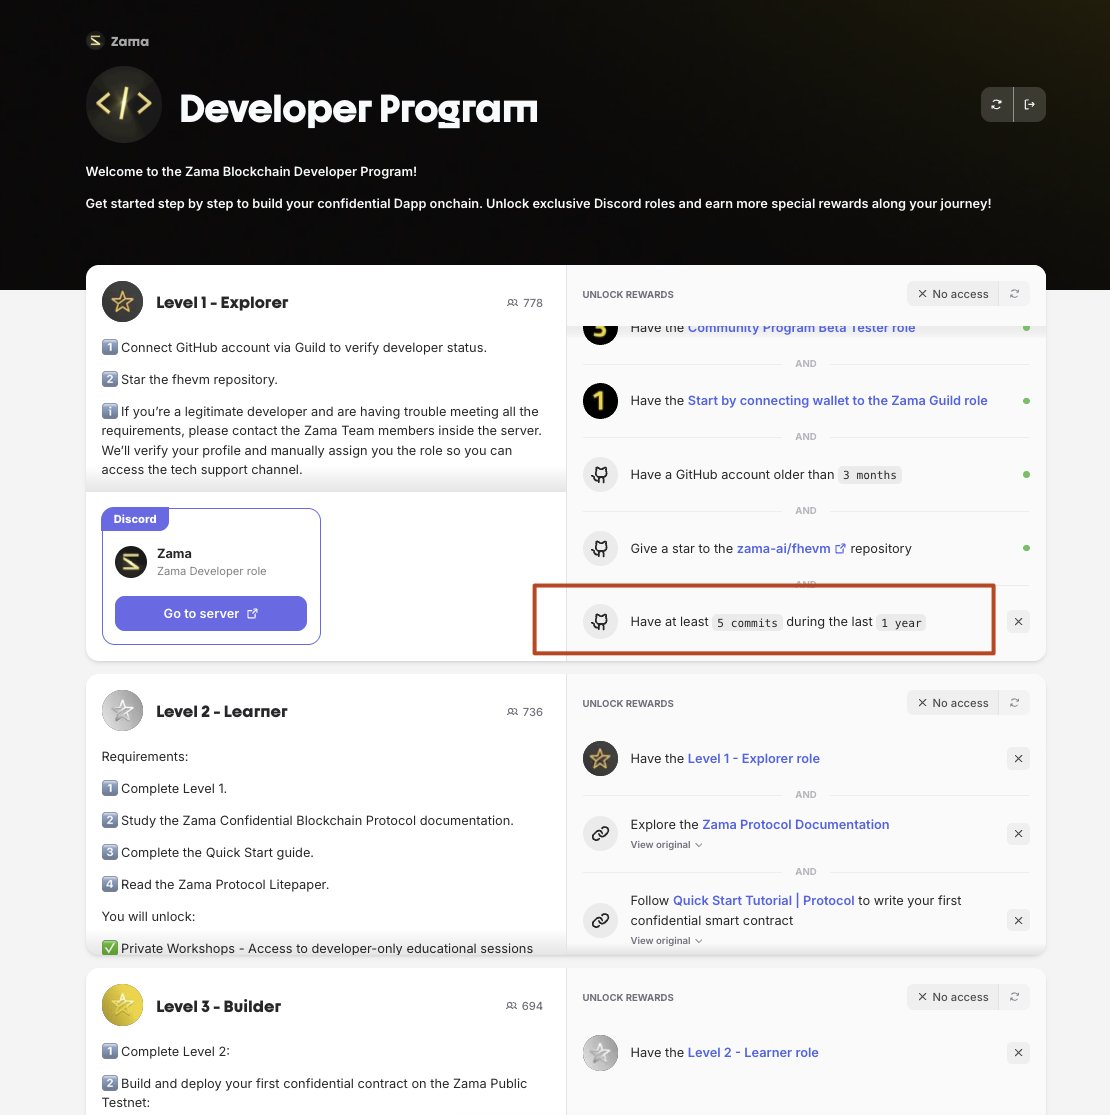
Task: Click GitHub icon beside star zama-ai/fhevm requirement
Action: point(600,548)
